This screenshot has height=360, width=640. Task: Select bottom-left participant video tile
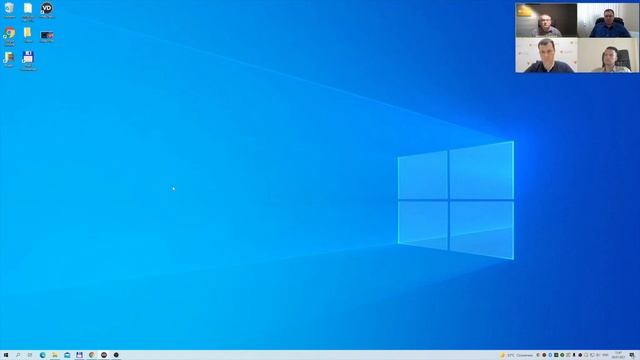tap(546, 55)
